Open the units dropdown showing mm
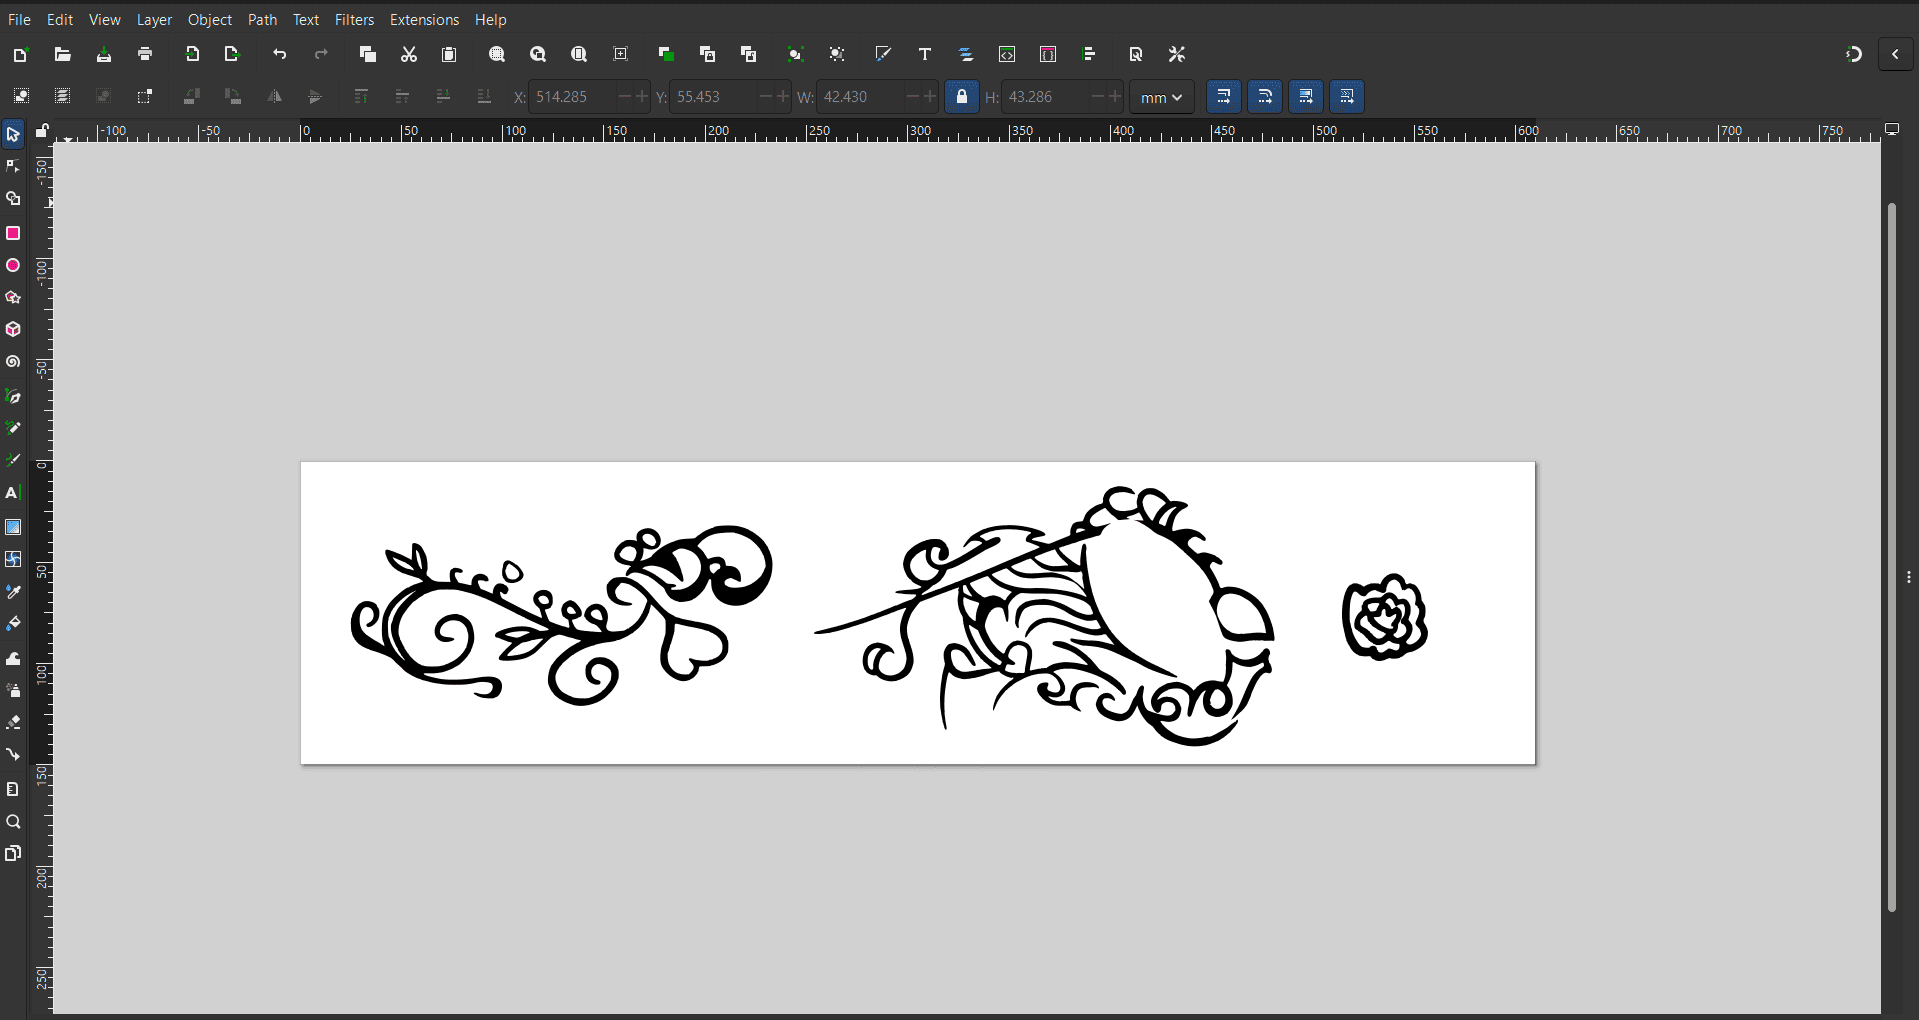 pos(1160,96)
